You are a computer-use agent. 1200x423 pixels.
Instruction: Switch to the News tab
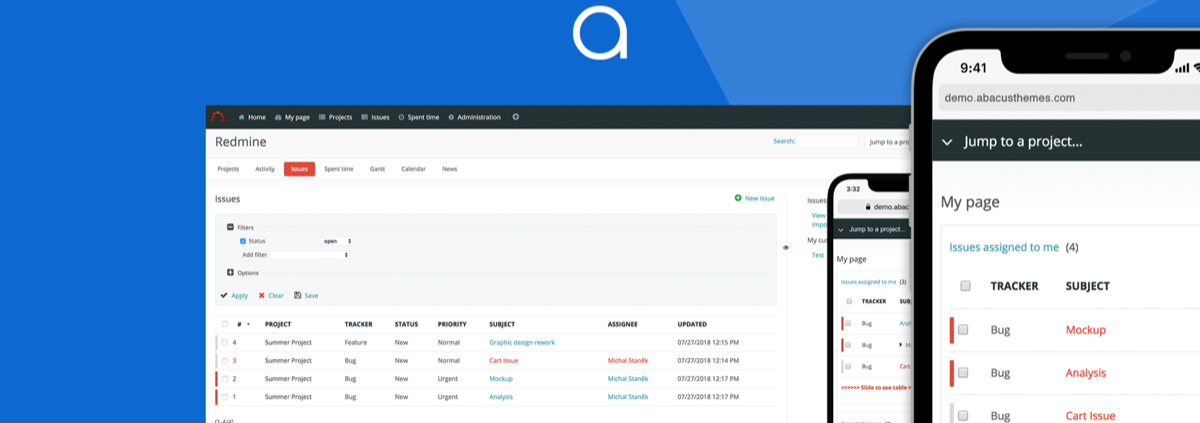click(449, 169)
